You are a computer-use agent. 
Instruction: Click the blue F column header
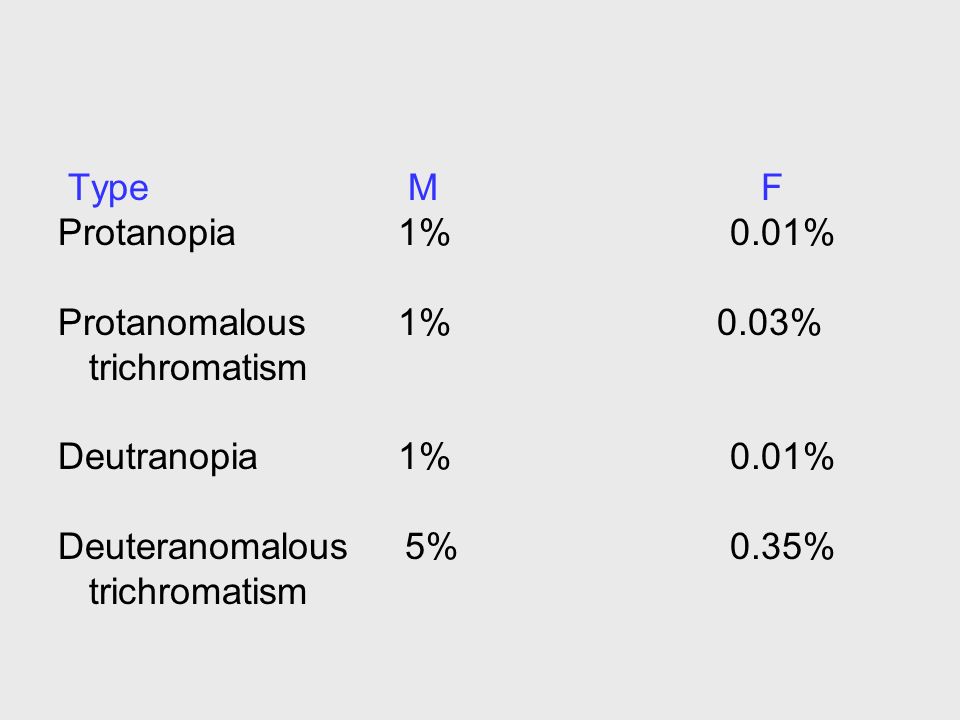click(x=771, y=187)
